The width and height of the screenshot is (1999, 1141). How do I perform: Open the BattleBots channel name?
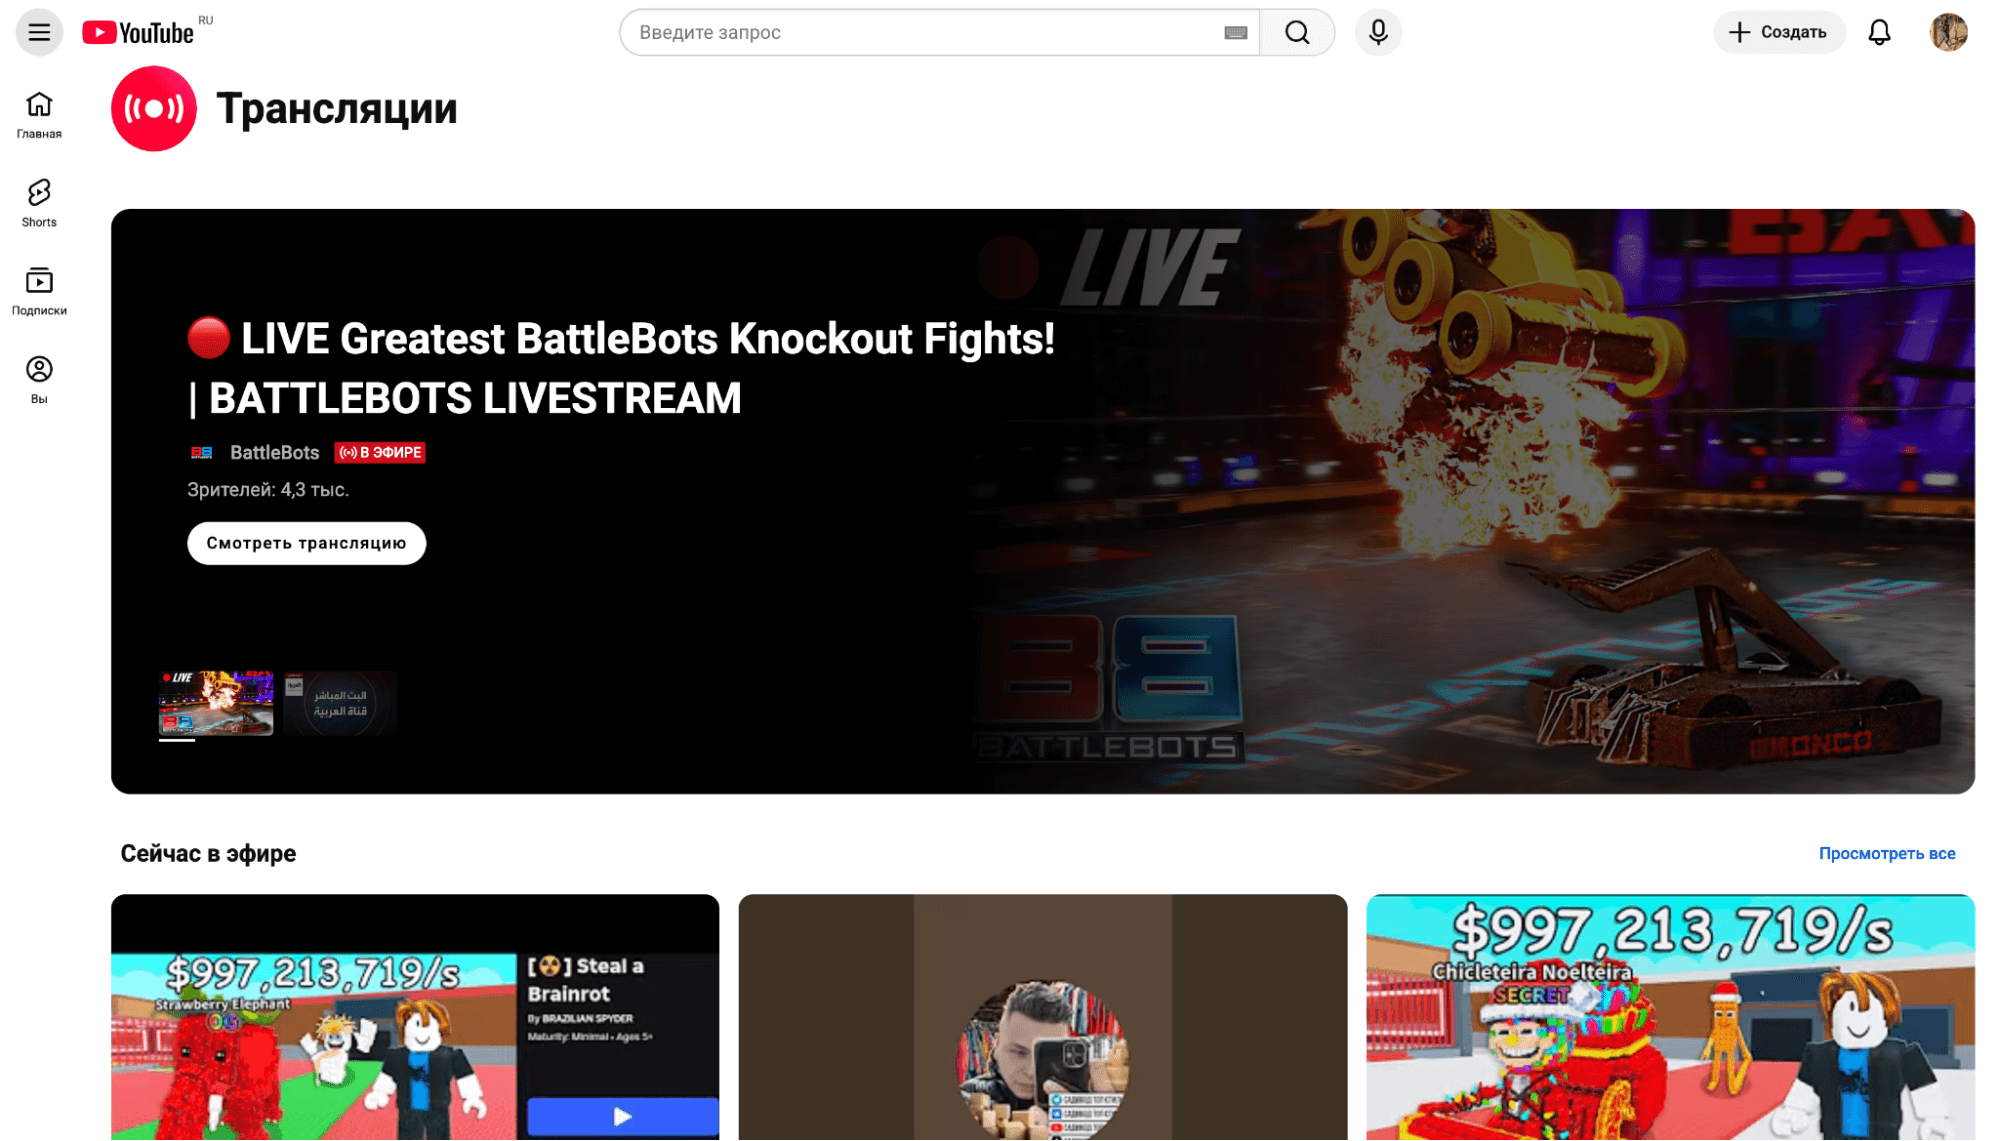[x=274, y=452]
